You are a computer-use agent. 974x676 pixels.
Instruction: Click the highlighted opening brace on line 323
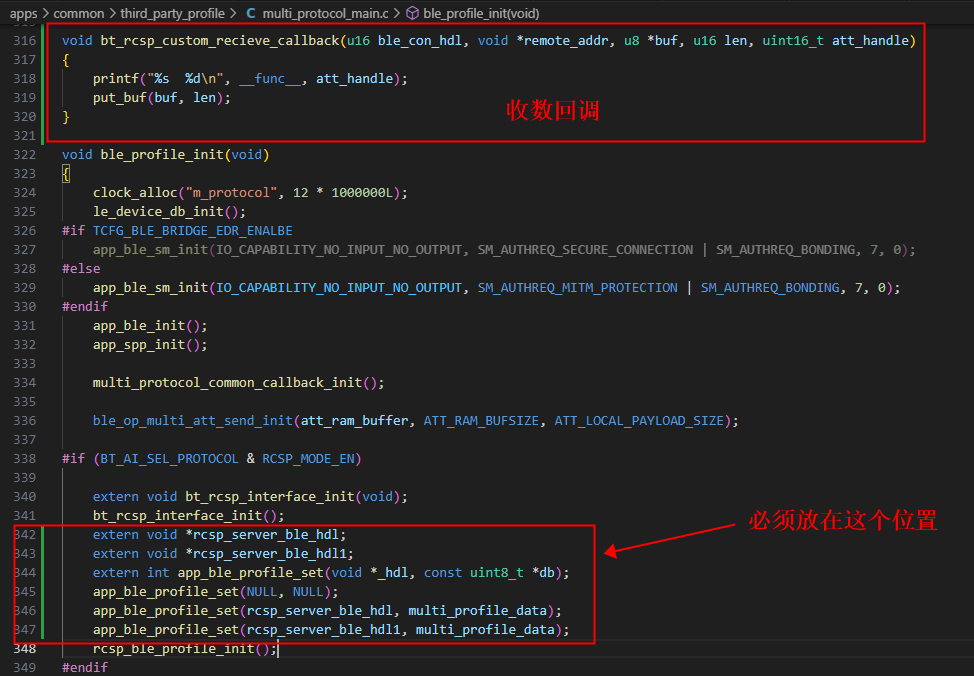coord(66,173)
